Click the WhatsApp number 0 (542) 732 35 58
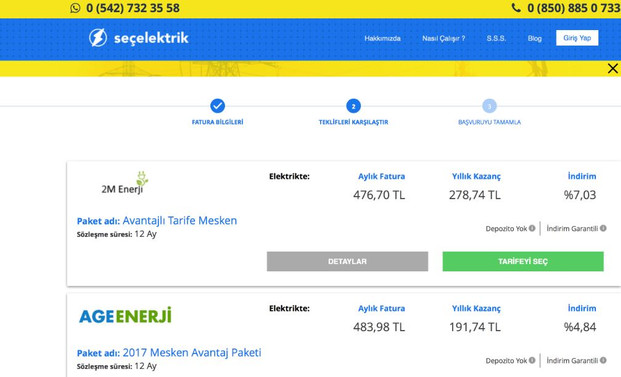The width and height of the screenshot is (621, 377). [133, 8]
